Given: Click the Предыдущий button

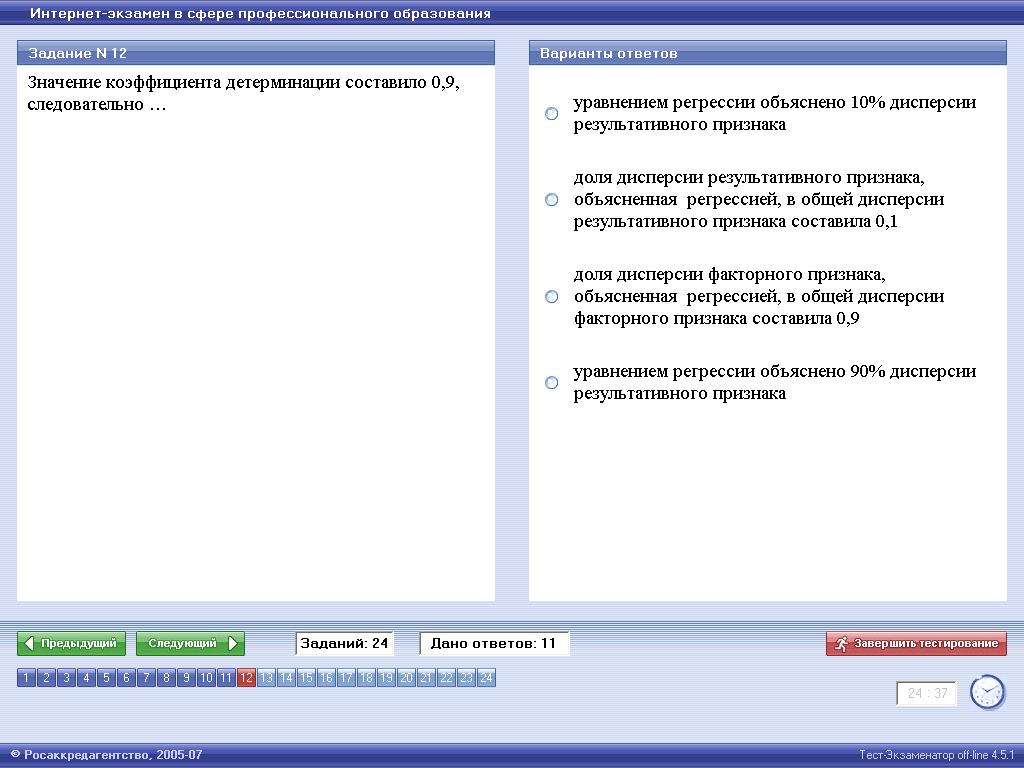Looking at the screenshot, I should (x=71, y=643).
